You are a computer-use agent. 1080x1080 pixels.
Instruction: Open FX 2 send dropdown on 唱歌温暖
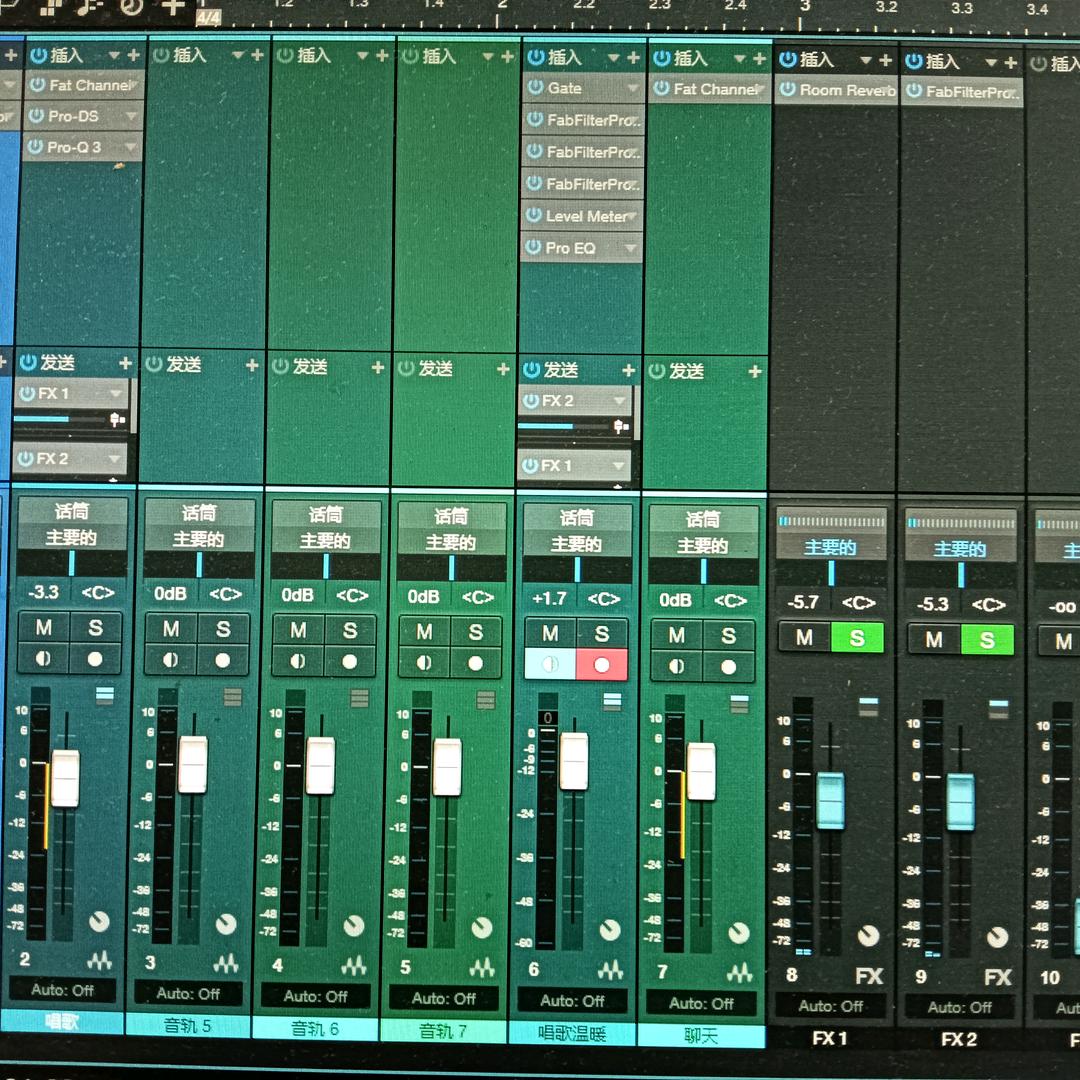coord(620,401)
